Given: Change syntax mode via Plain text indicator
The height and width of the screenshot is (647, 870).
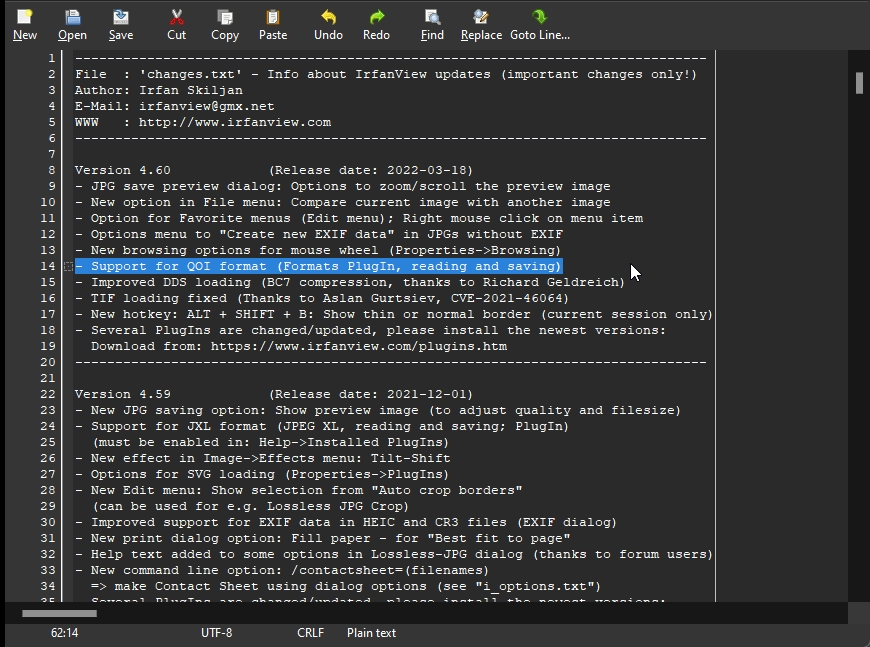Looking at the screenshot, I should point(370,632).
